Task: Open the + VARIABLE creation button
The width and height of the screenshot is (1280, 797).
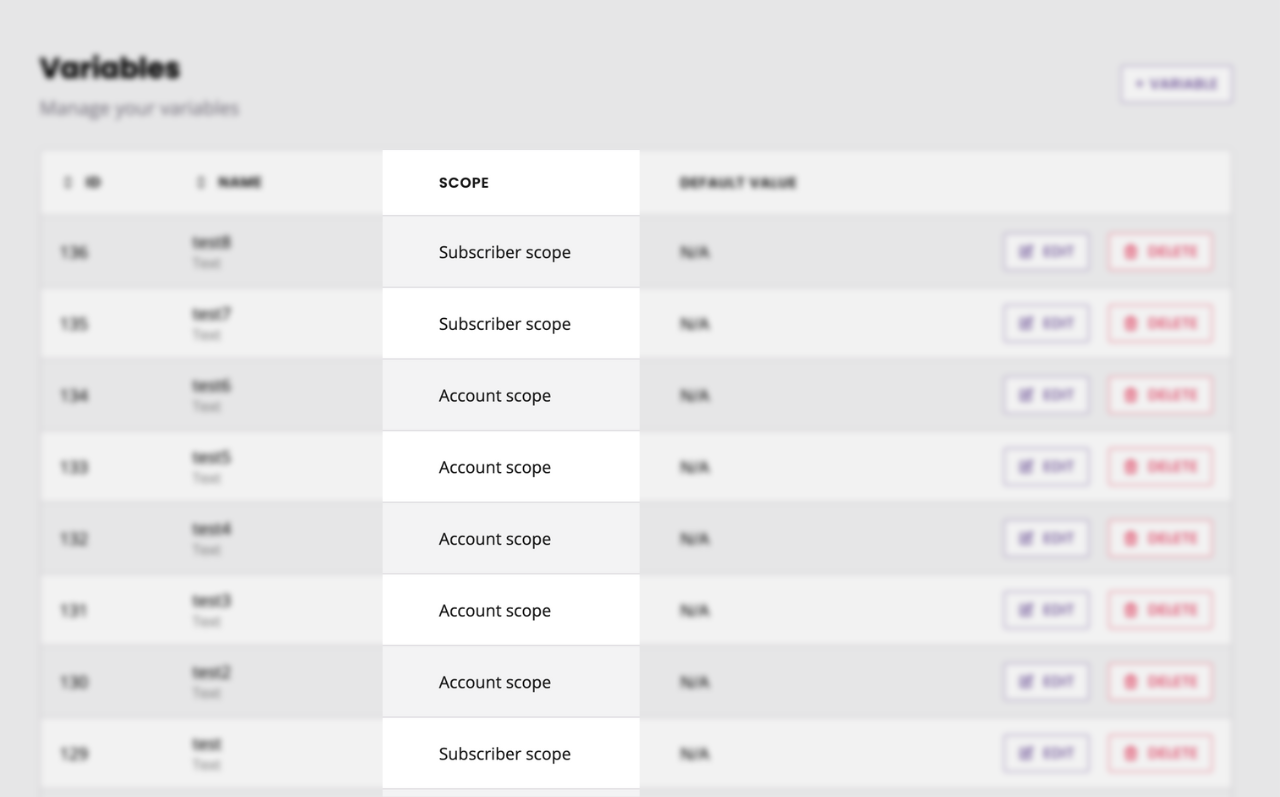Action: click(x=1176, y=84)
